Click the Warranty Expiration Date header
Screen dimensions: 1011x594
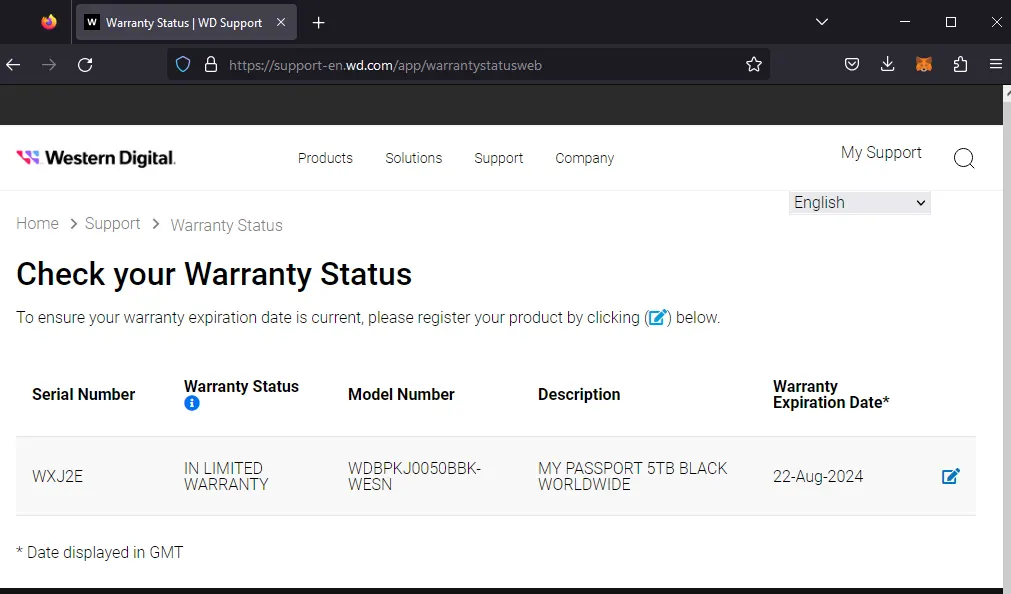[831, 394]
